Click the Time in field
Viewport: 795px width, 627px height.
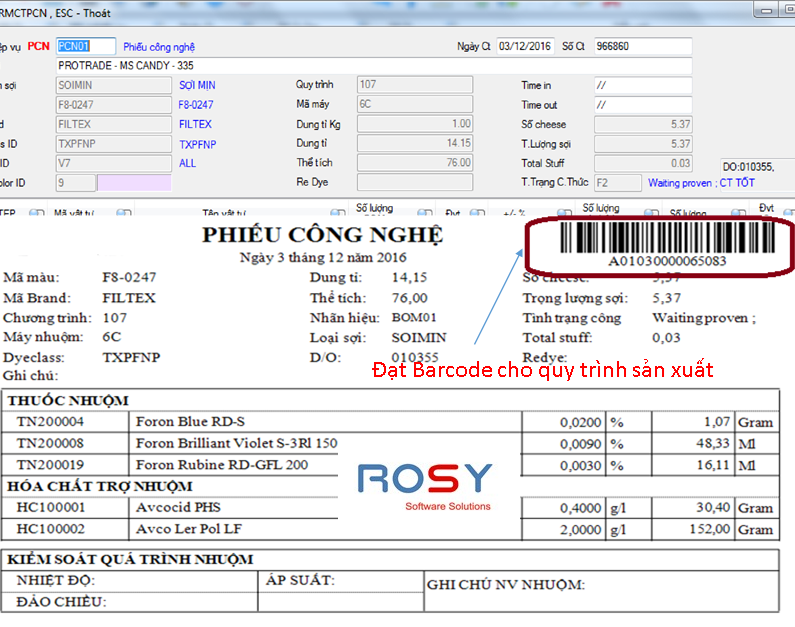coord(642,86)
